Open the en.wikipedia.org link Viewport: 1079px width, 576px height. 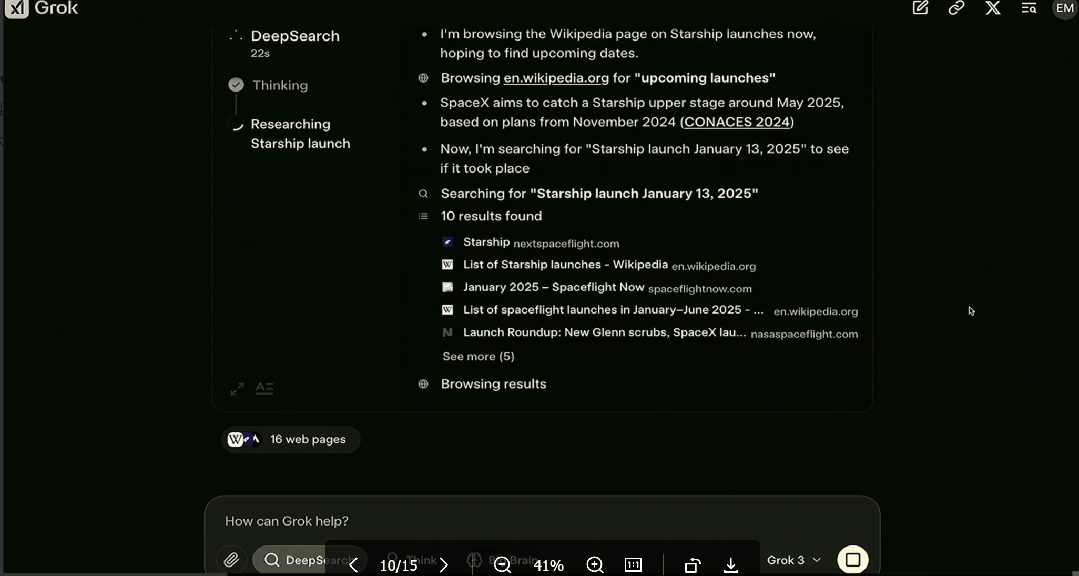[x=556, y=78]
